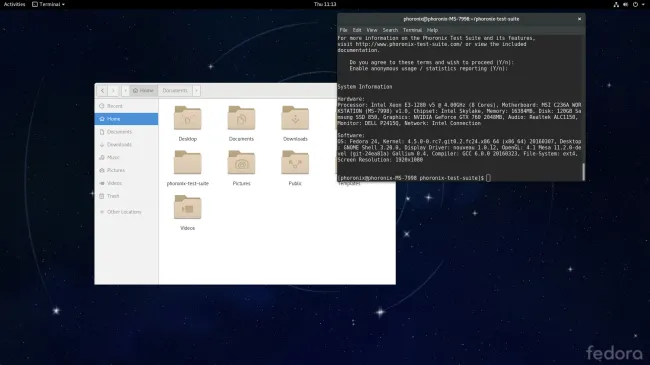Image resolution: width=650 pixels, height=365 pixels.
Task: Open the terminal Help menu
Action: [432, 30]
